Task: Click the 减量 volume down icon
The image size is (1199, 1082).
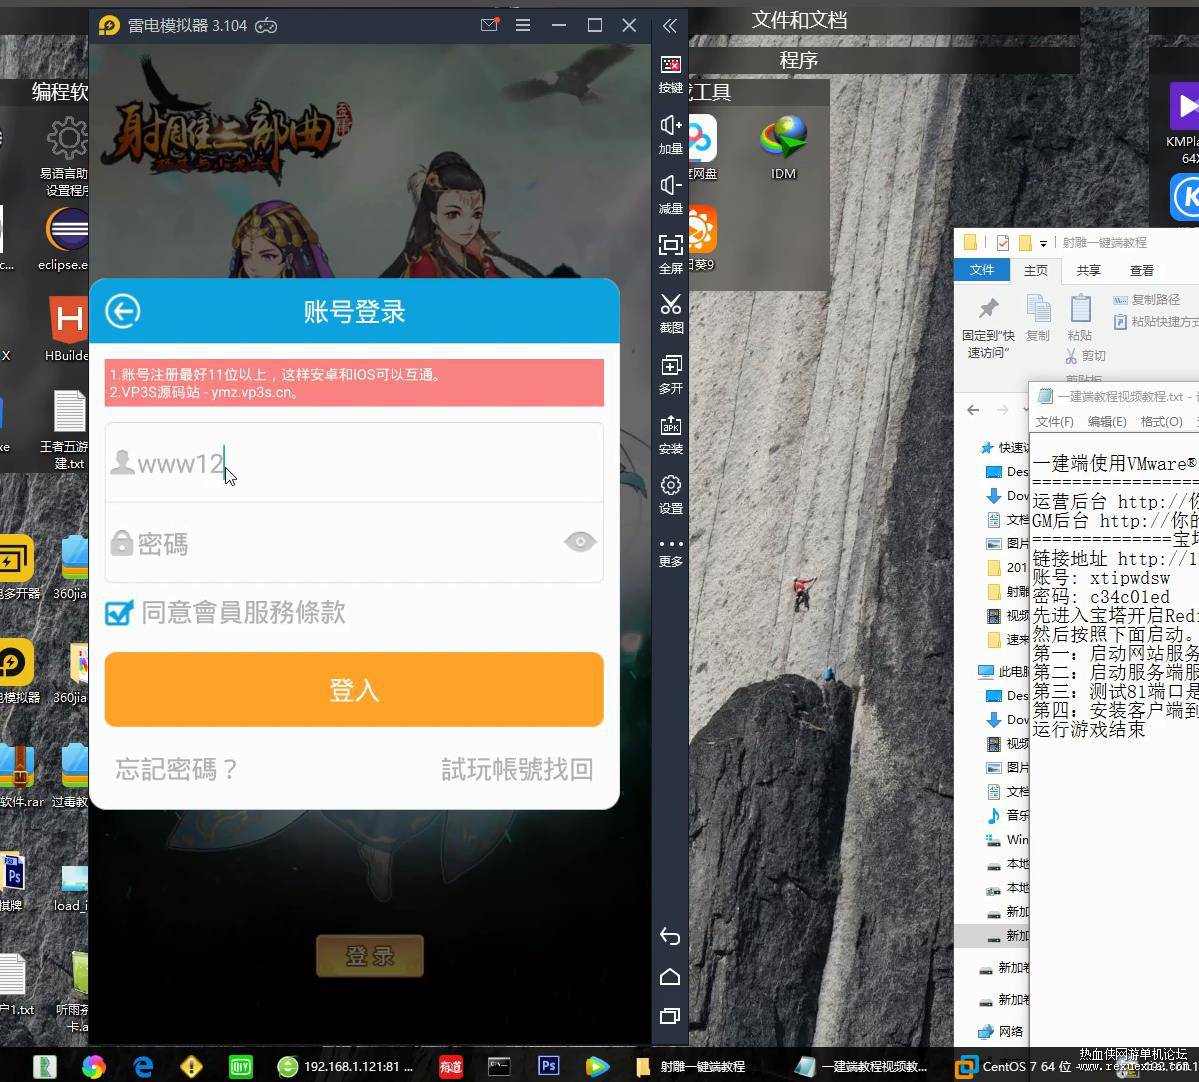Action: (x=671, y=195)
